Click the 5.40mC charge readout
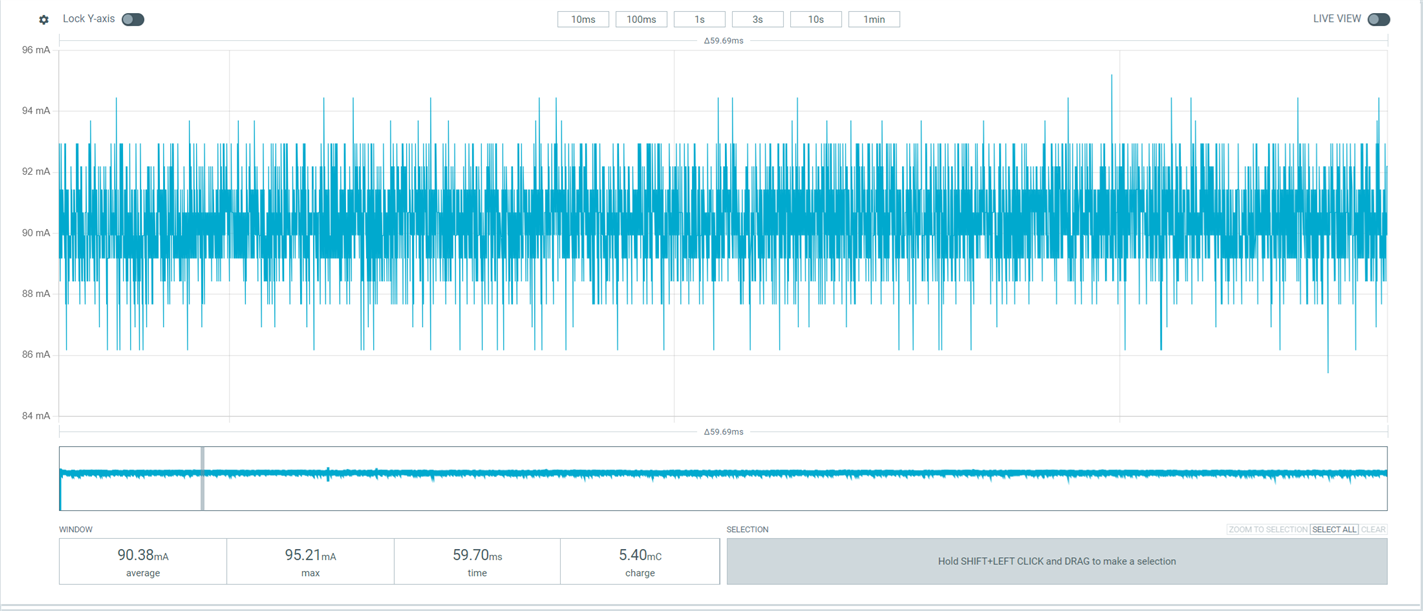The height and width of the screenshot is (611, 1423). (640, 556)
